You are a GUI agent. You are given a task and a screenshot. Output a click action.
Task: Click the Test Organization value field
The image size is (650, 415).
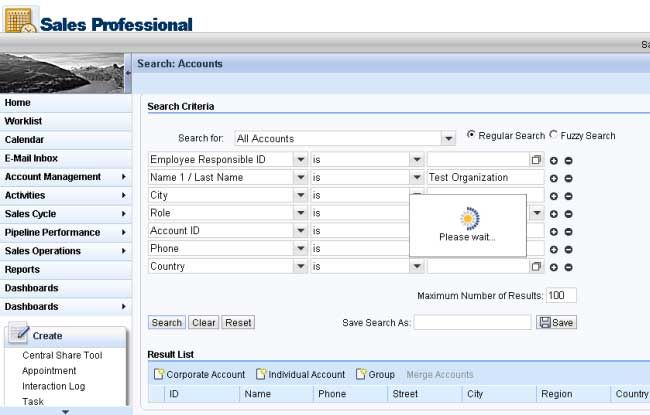point(485,177)
